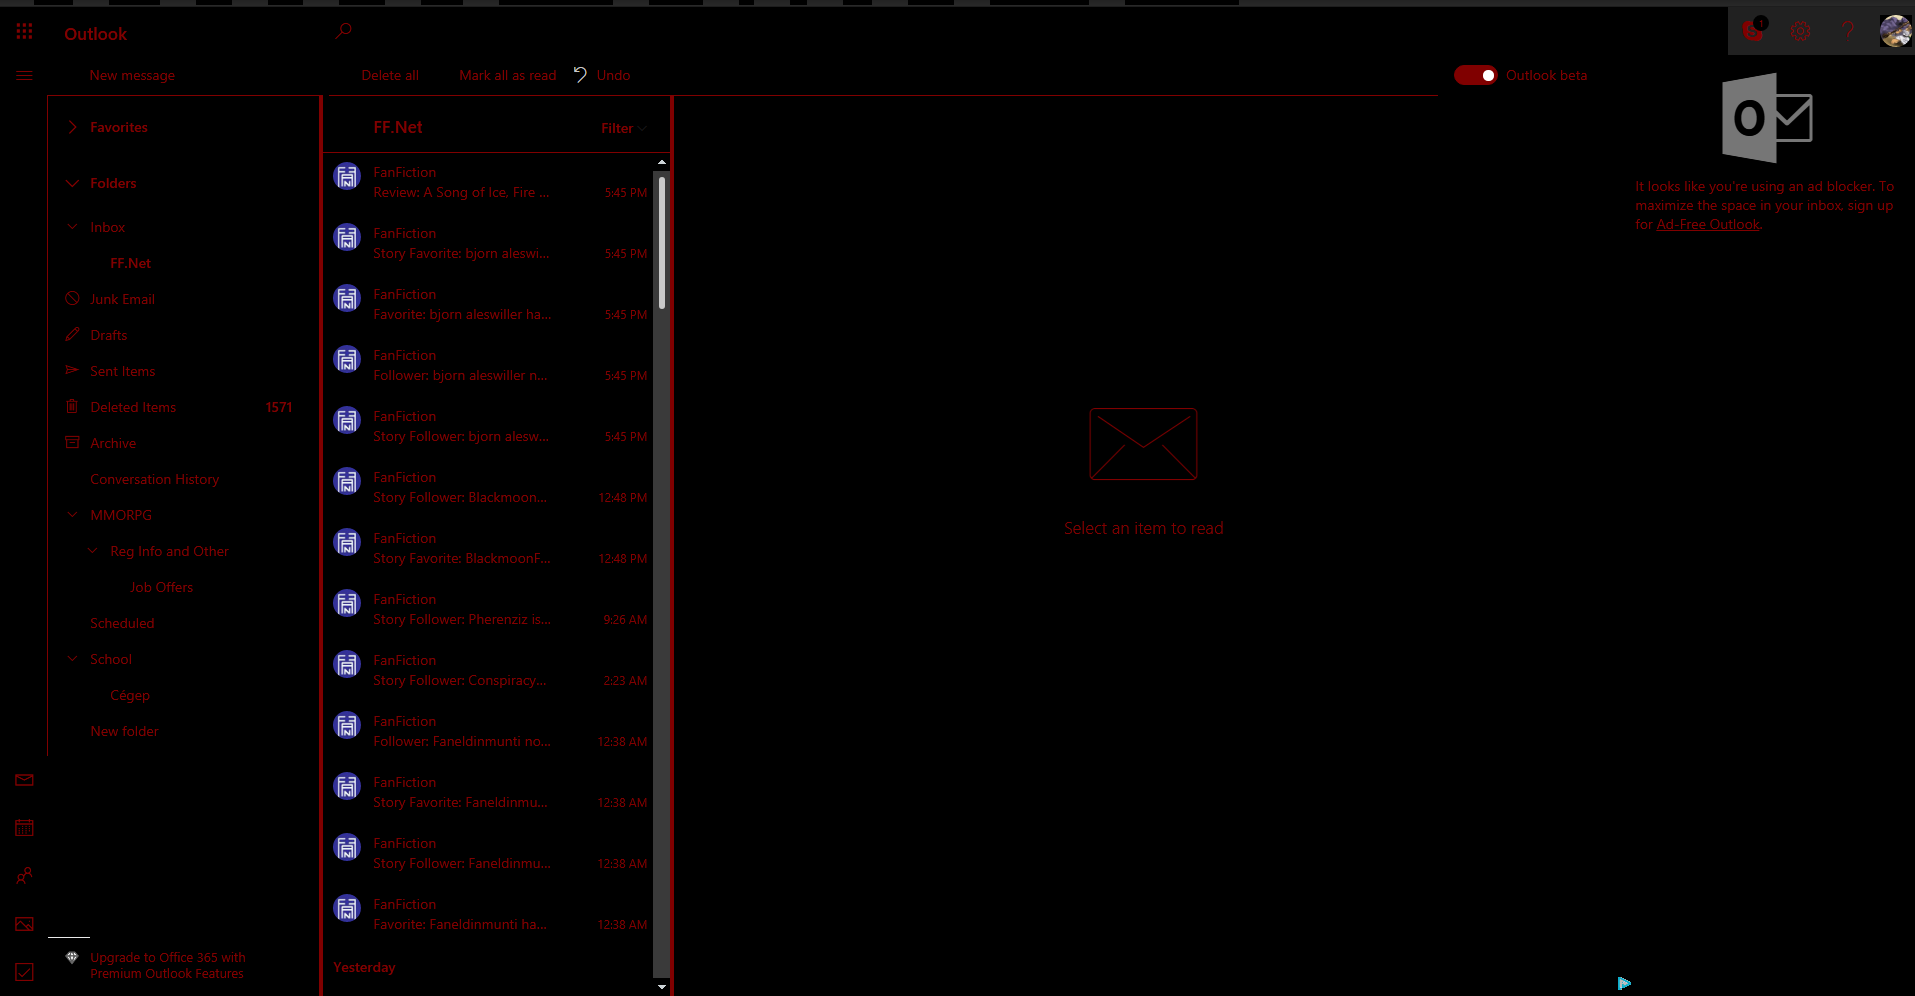The height and width of the screenshot is (996, 1915).
Task: Open the Archive box icon
Action: [x=72, y=443]
